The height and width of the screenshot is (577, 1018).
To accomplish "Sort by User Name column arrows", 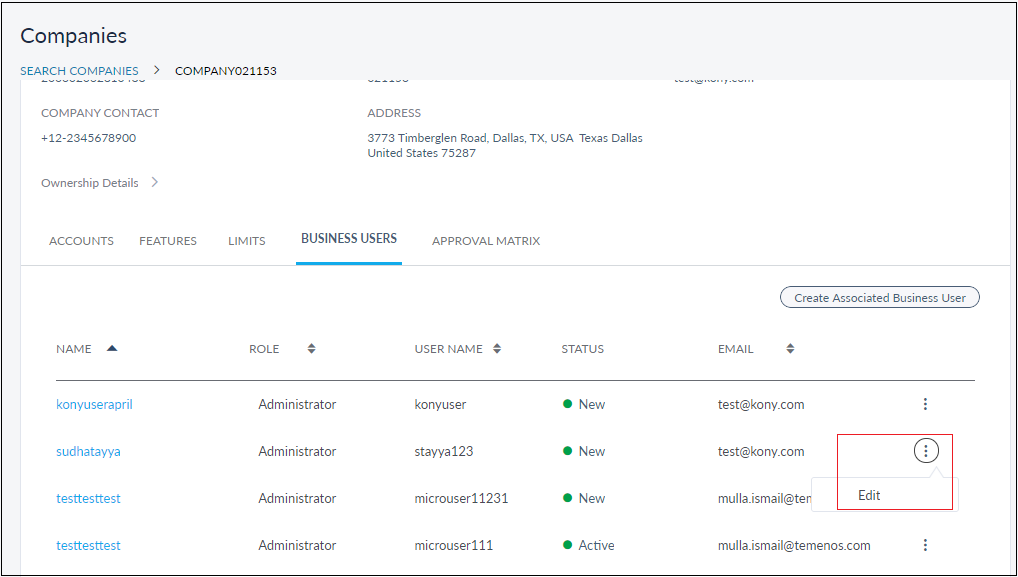I will pos(497,349).
